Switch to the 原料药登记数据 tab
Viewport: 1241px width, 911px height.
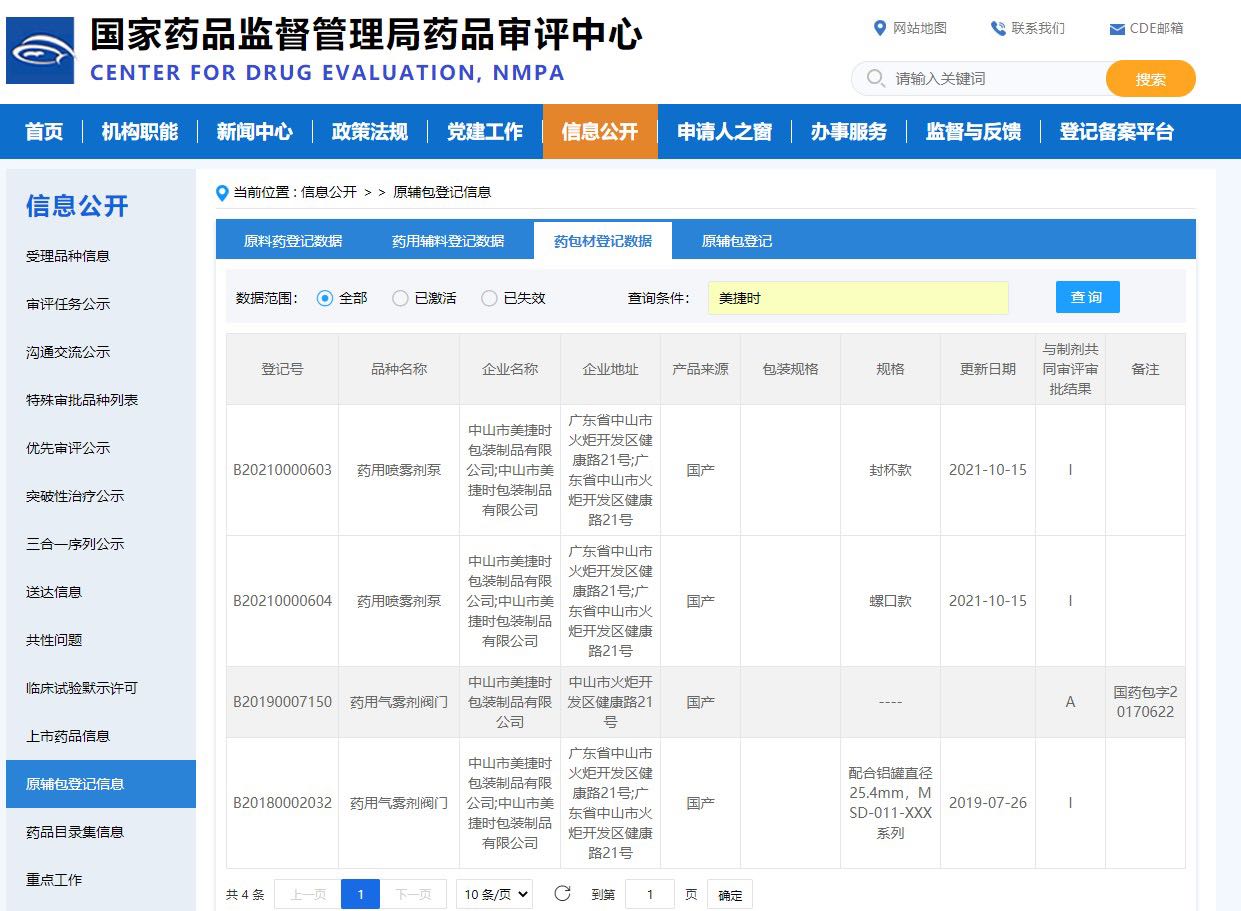point(293,241)
